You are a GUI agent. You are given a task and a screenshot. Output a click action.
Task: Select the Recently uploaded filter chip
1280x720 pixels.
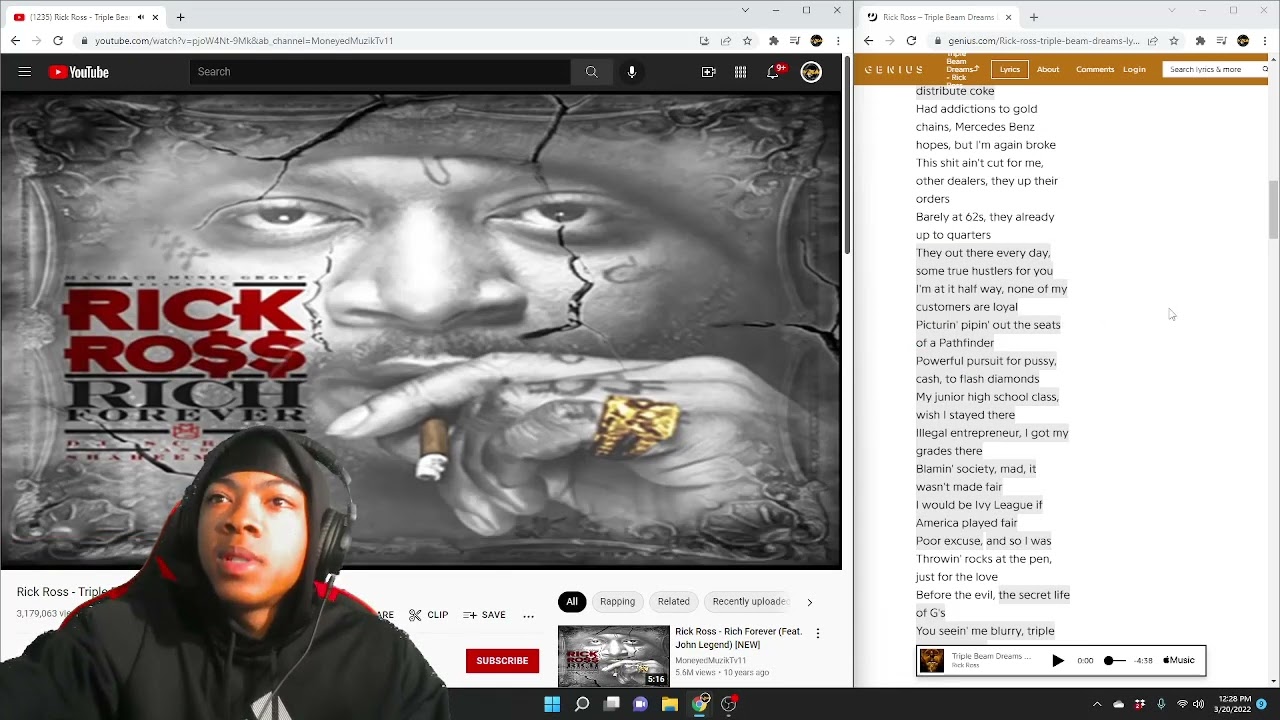750,601
